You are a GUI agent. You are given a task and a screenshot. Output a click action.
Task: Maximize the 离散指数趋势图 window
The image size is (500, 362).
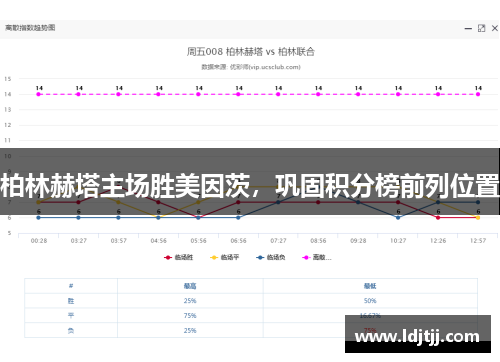481,28
